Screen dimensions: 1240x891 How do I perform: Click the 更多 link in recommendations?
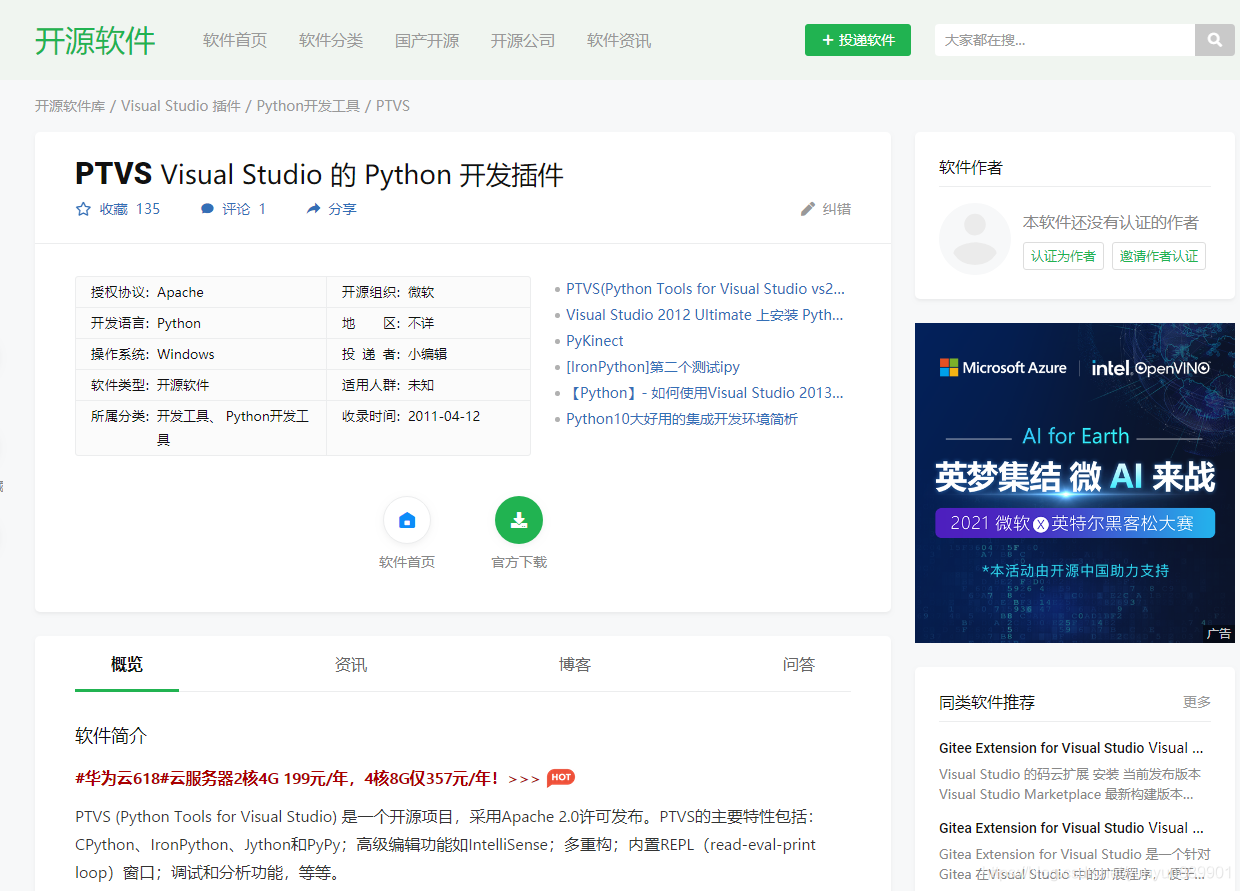coord(1197,702)
